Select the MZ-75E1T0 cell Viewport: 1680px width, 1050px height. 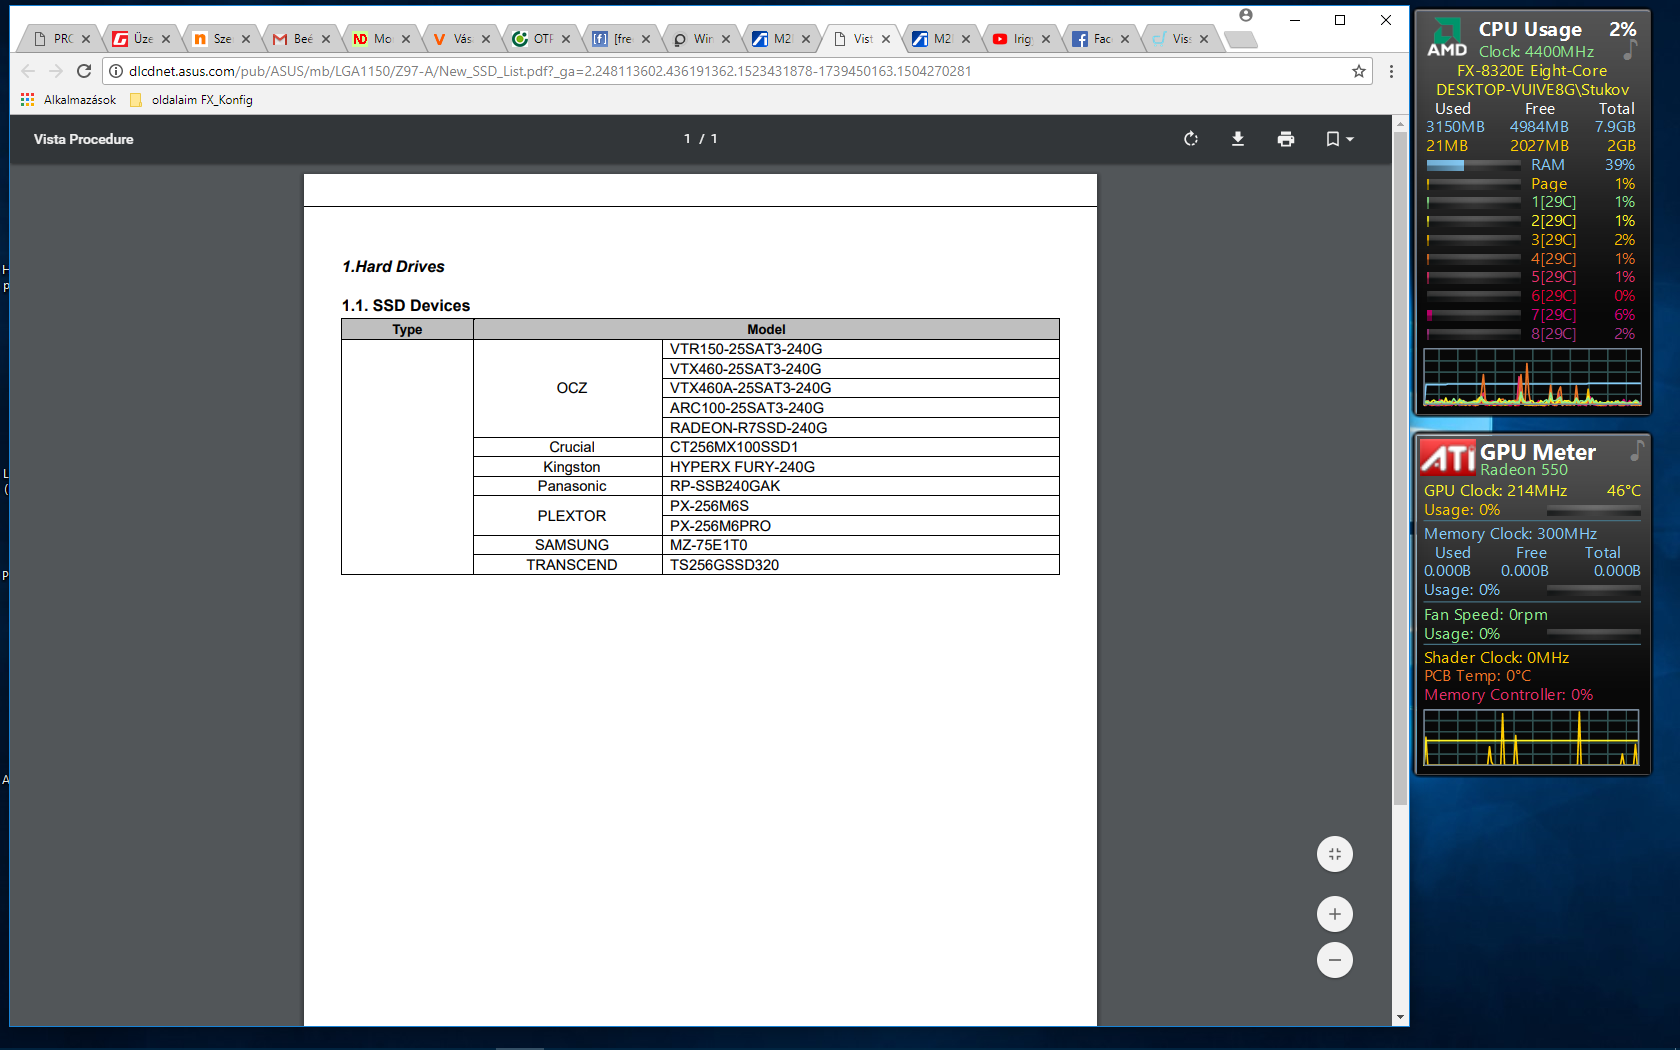[860, 545]
